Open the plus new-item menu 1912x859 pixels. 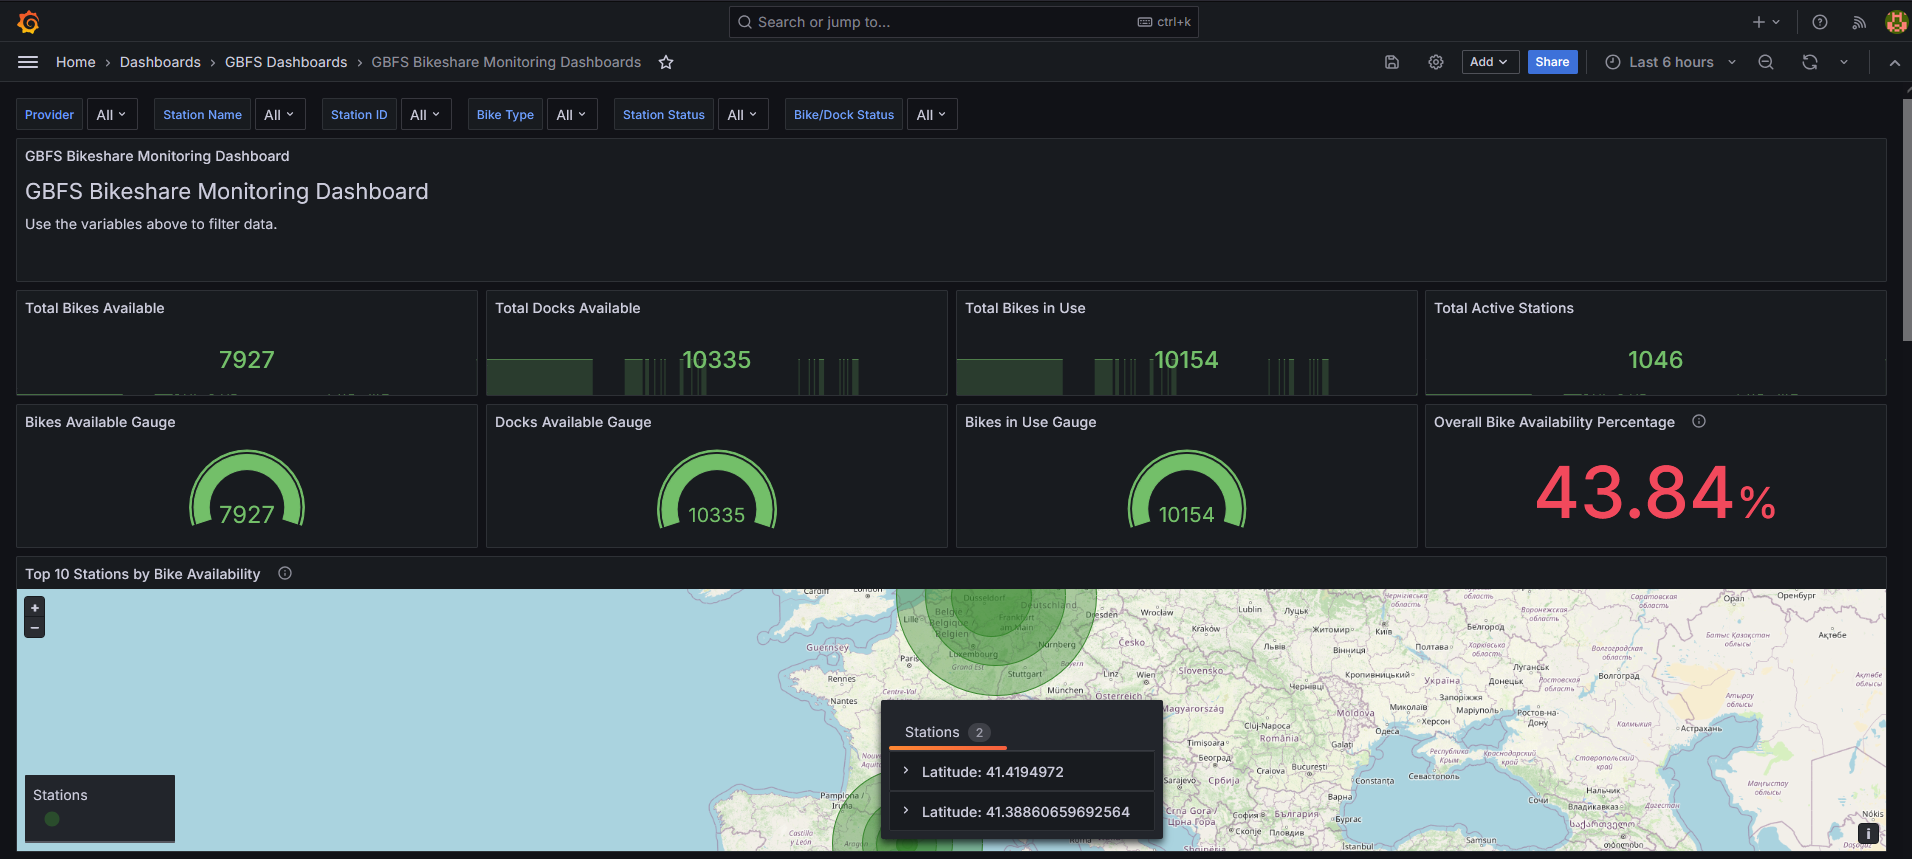click(x=1766, y=22)
